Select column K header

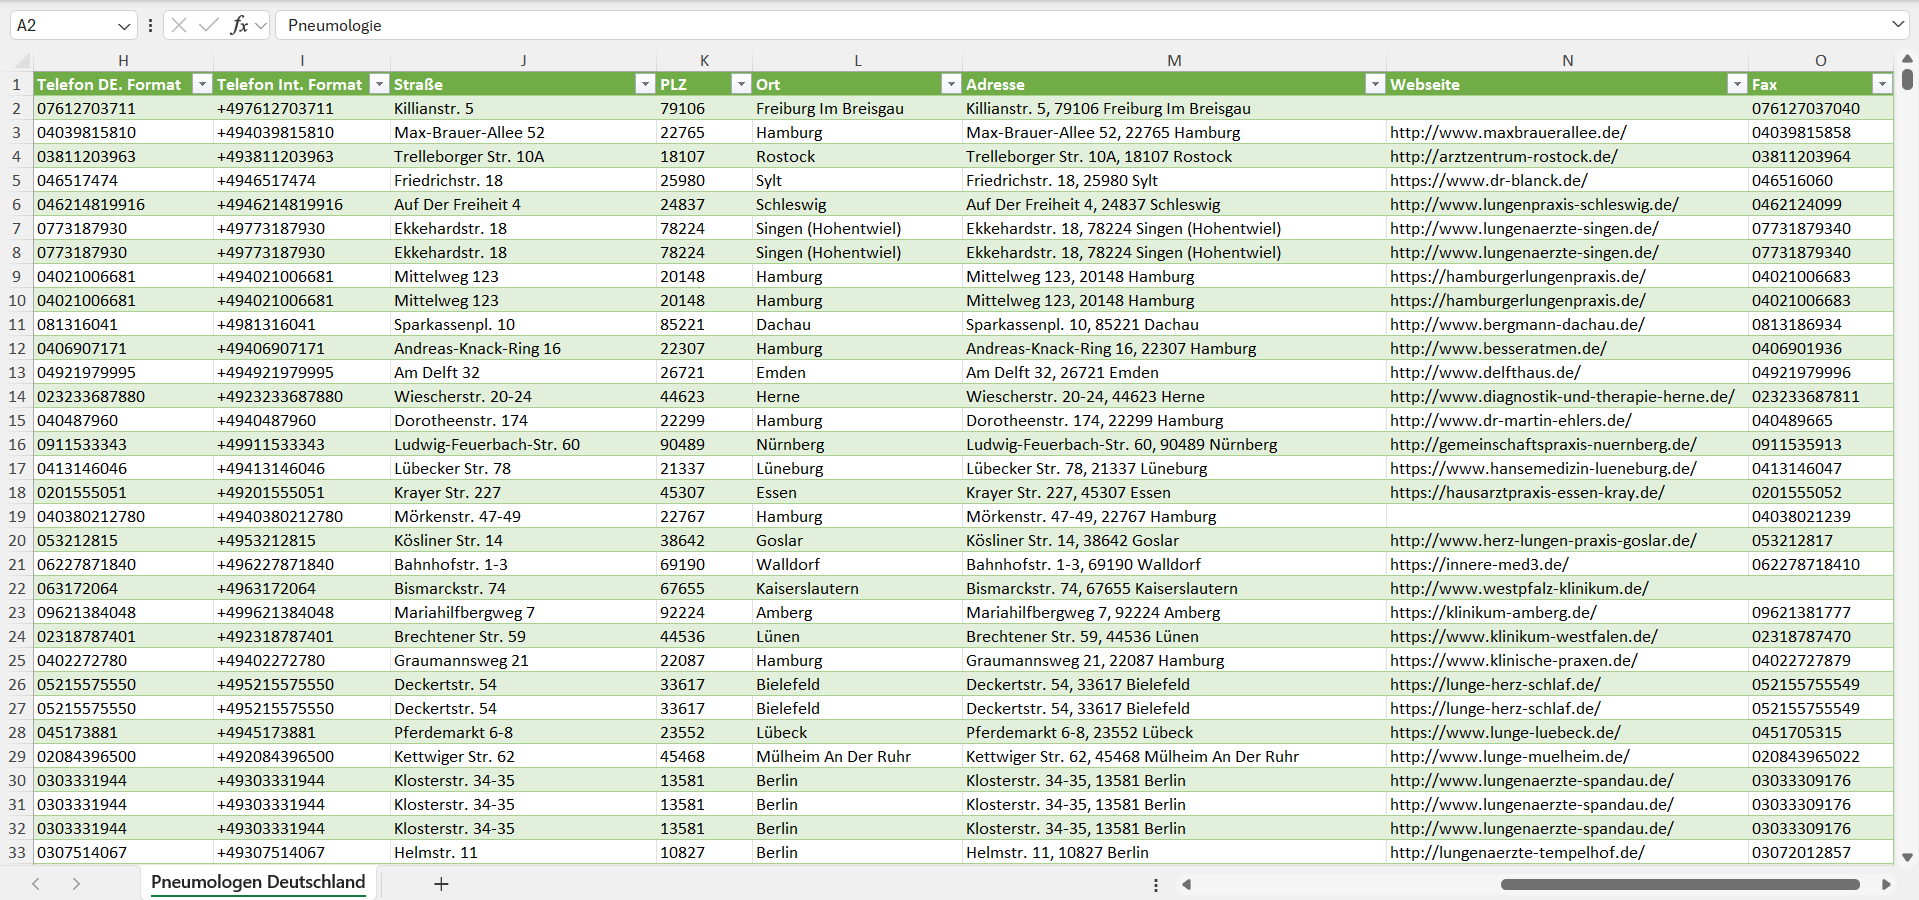[704, 60]
